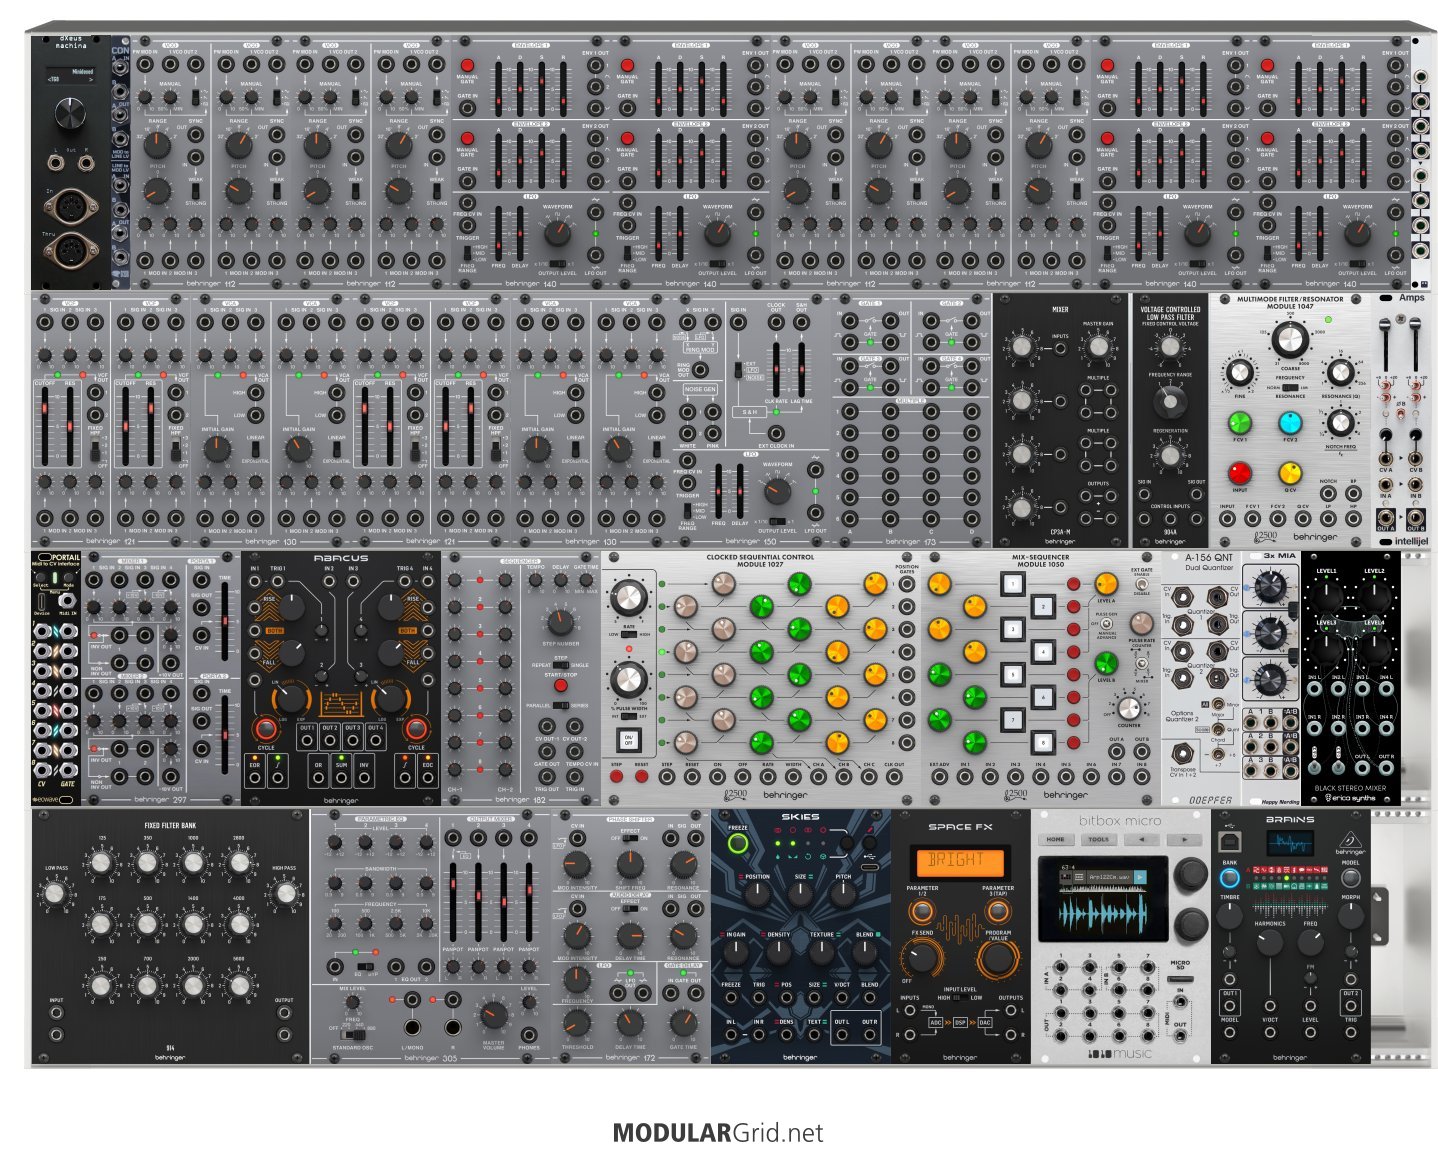Click the TOOLS button on bitbox micro
1438x1154 pixels.
[1100, 840]
